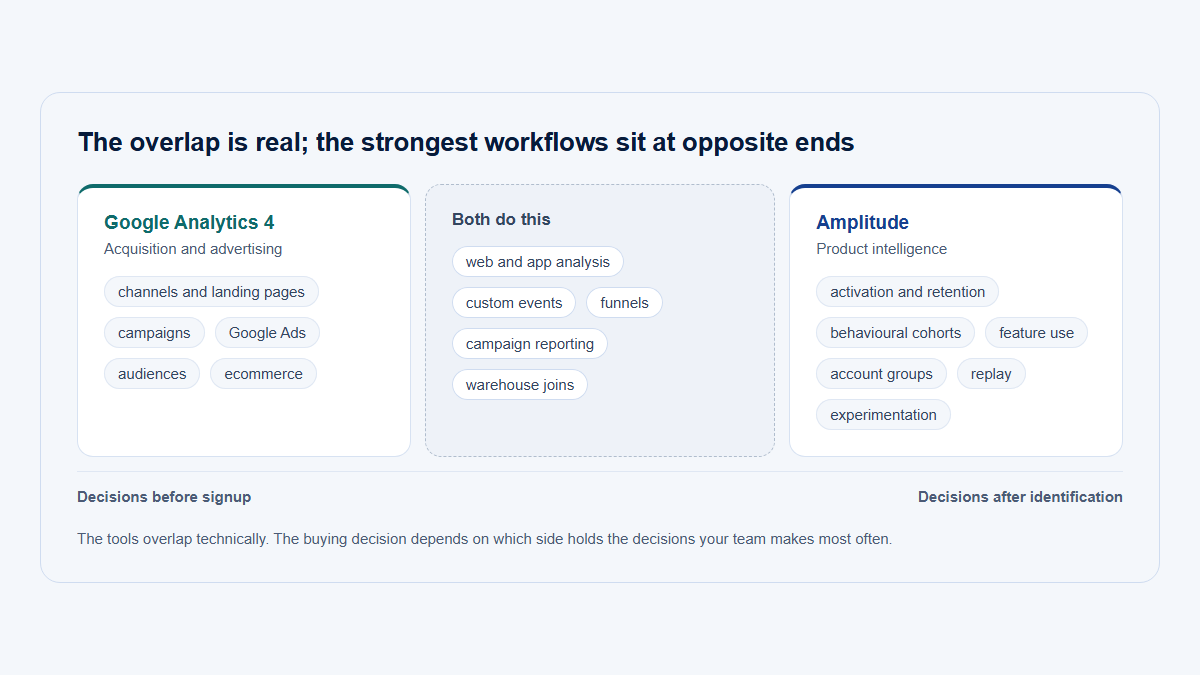This screenshot has height=675, width=1200.
Task: Click the 'Decisions after identification' label
Action: point(1020,497)
